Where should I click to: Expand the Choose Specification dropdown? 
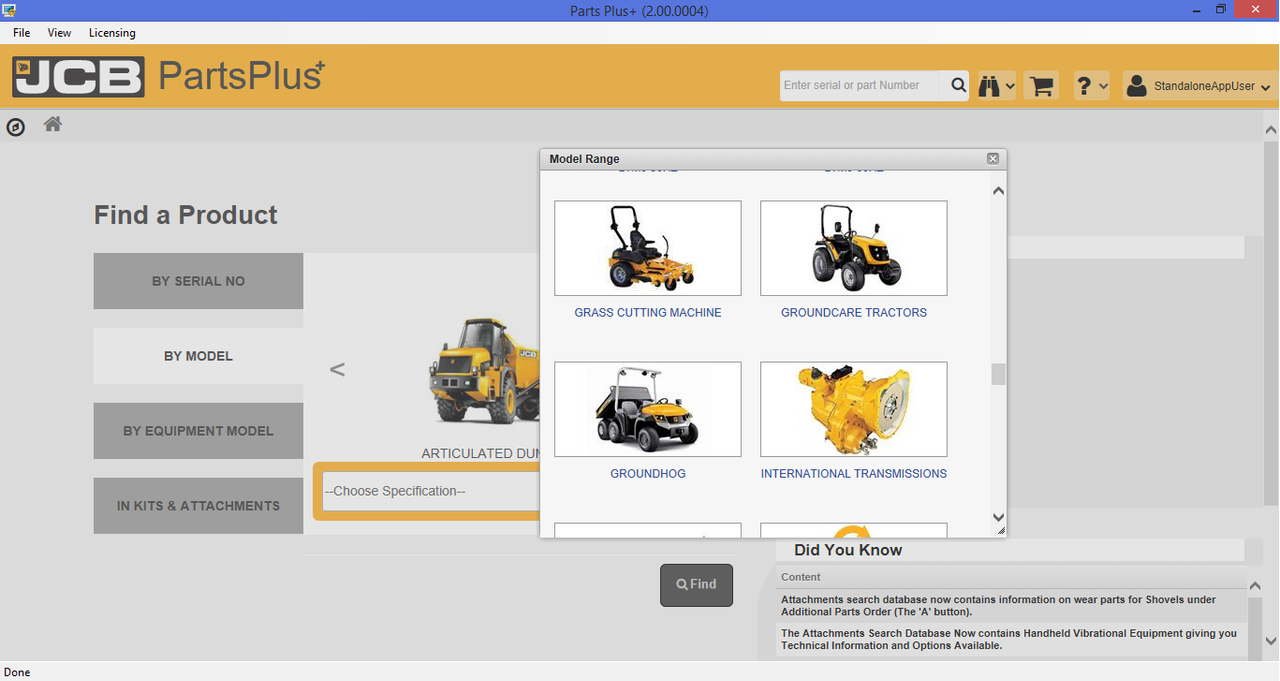(431, 491)
